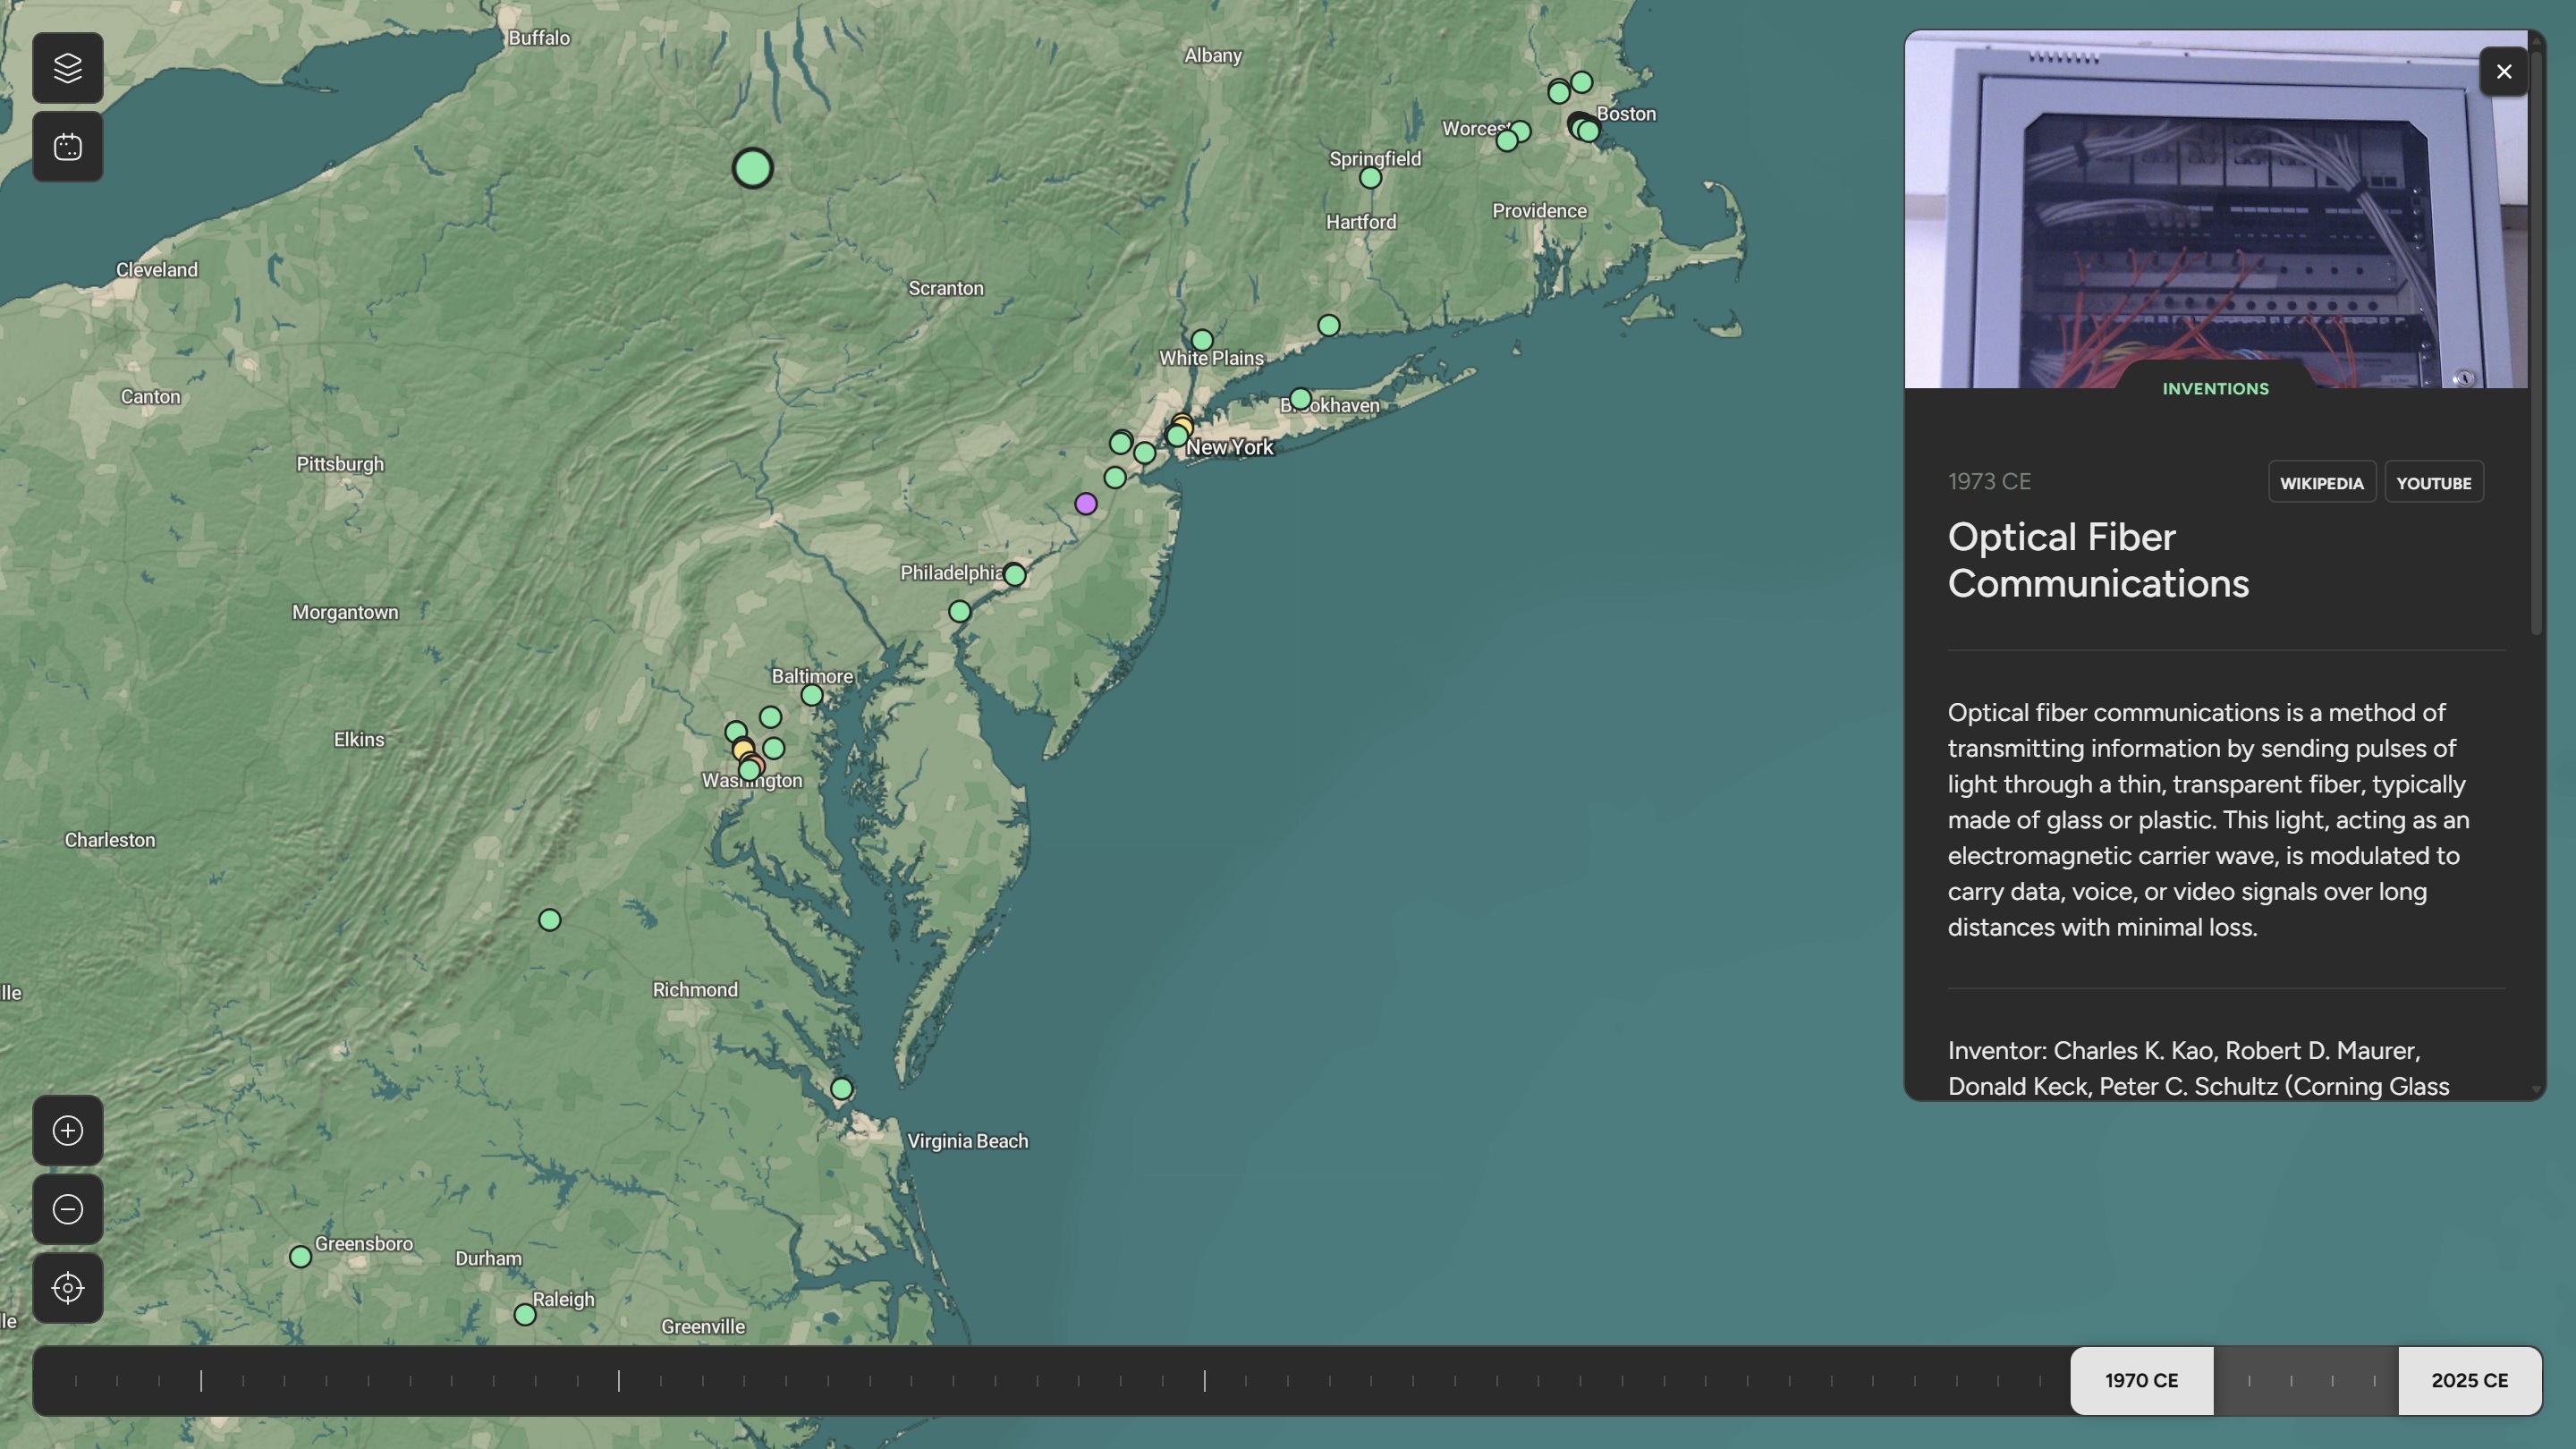Image resolution: width=2576 pixels, height=1449 pixels.
Task: Click the 2025 CE timeline end handle
Action: [x=2469, y=1380]
